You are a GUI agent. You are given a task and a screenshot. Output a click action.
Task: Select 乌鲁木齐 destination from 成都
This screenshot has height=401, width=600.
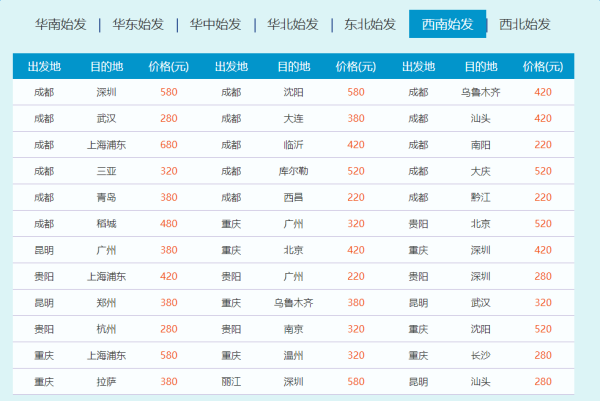click(481, 92)
